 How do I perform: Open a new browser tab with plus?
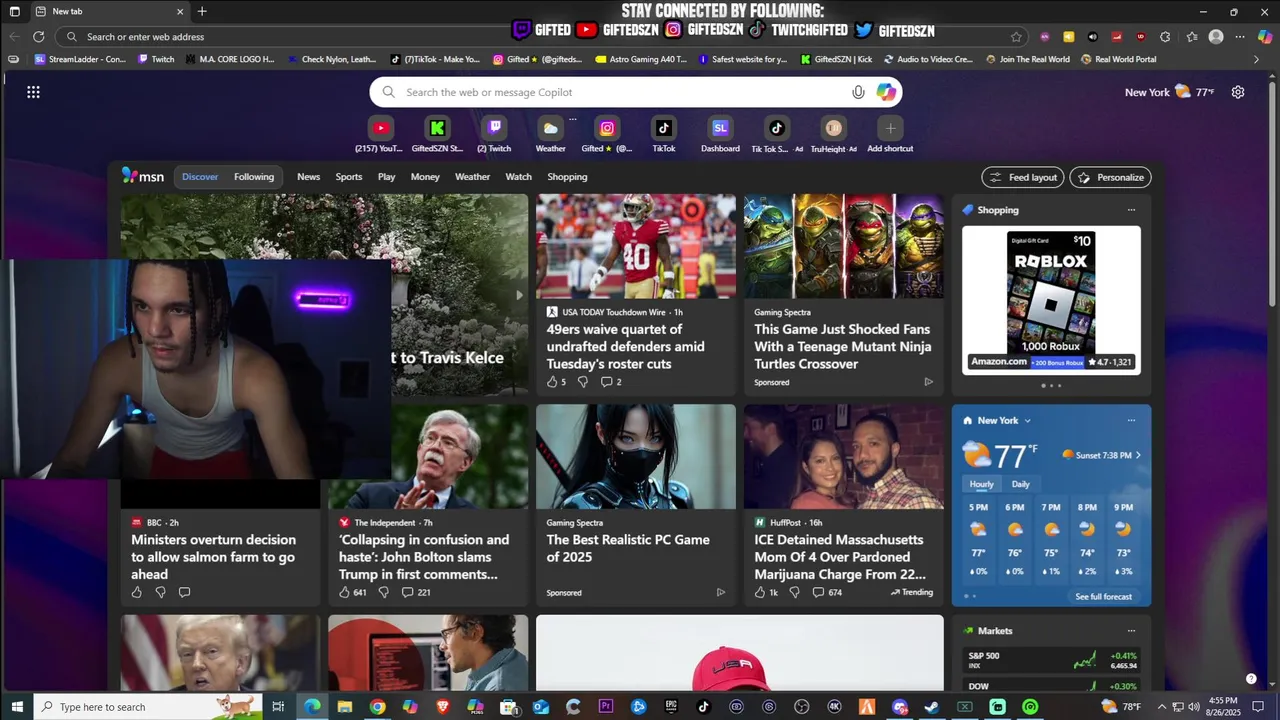(x=202, y=11)
